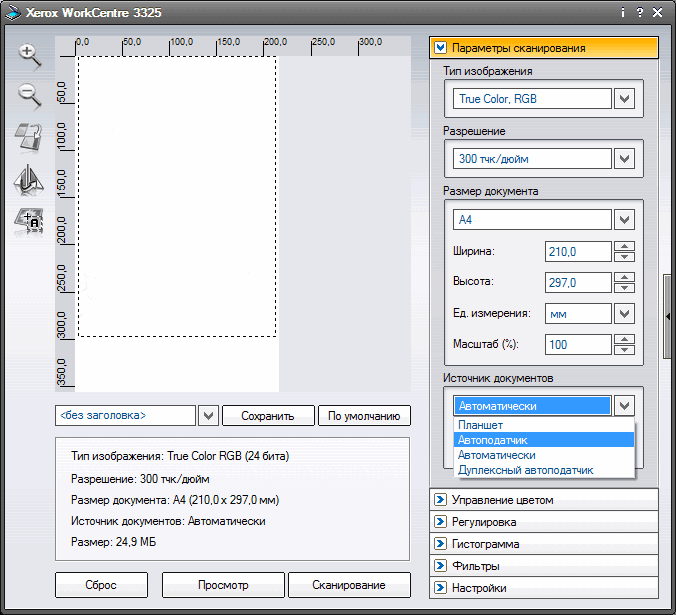Open the Размер документа A4 dropdown arrow
Viewport: 676px width, 615px height.
(624, 220)
